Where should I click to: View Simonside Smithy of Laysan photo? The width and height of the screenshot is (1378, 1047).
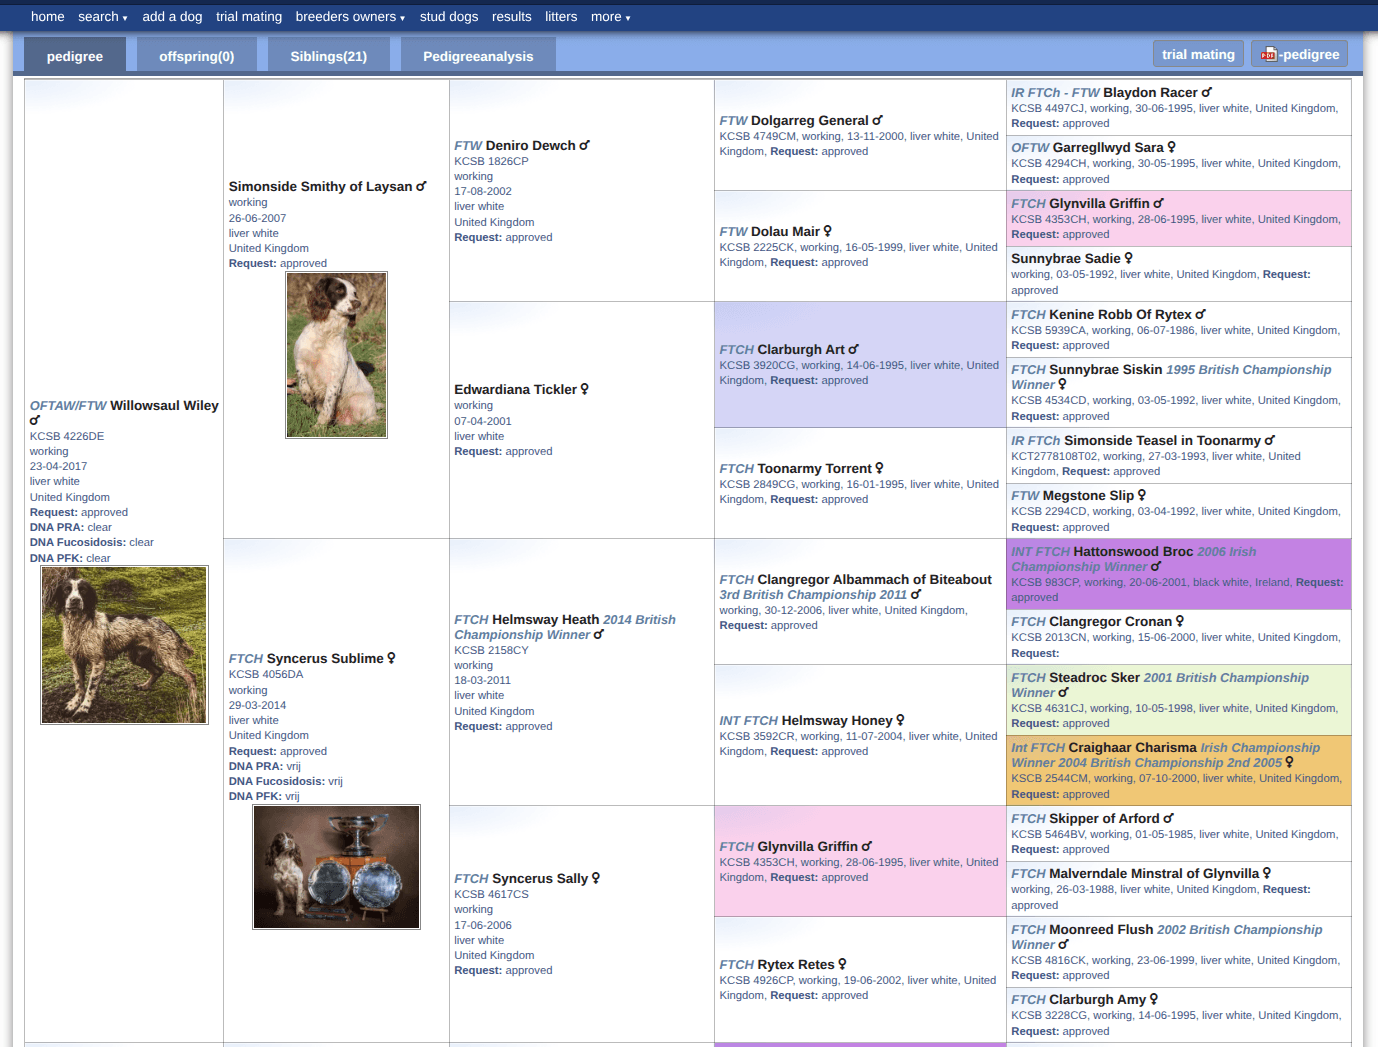pos(336,355)
